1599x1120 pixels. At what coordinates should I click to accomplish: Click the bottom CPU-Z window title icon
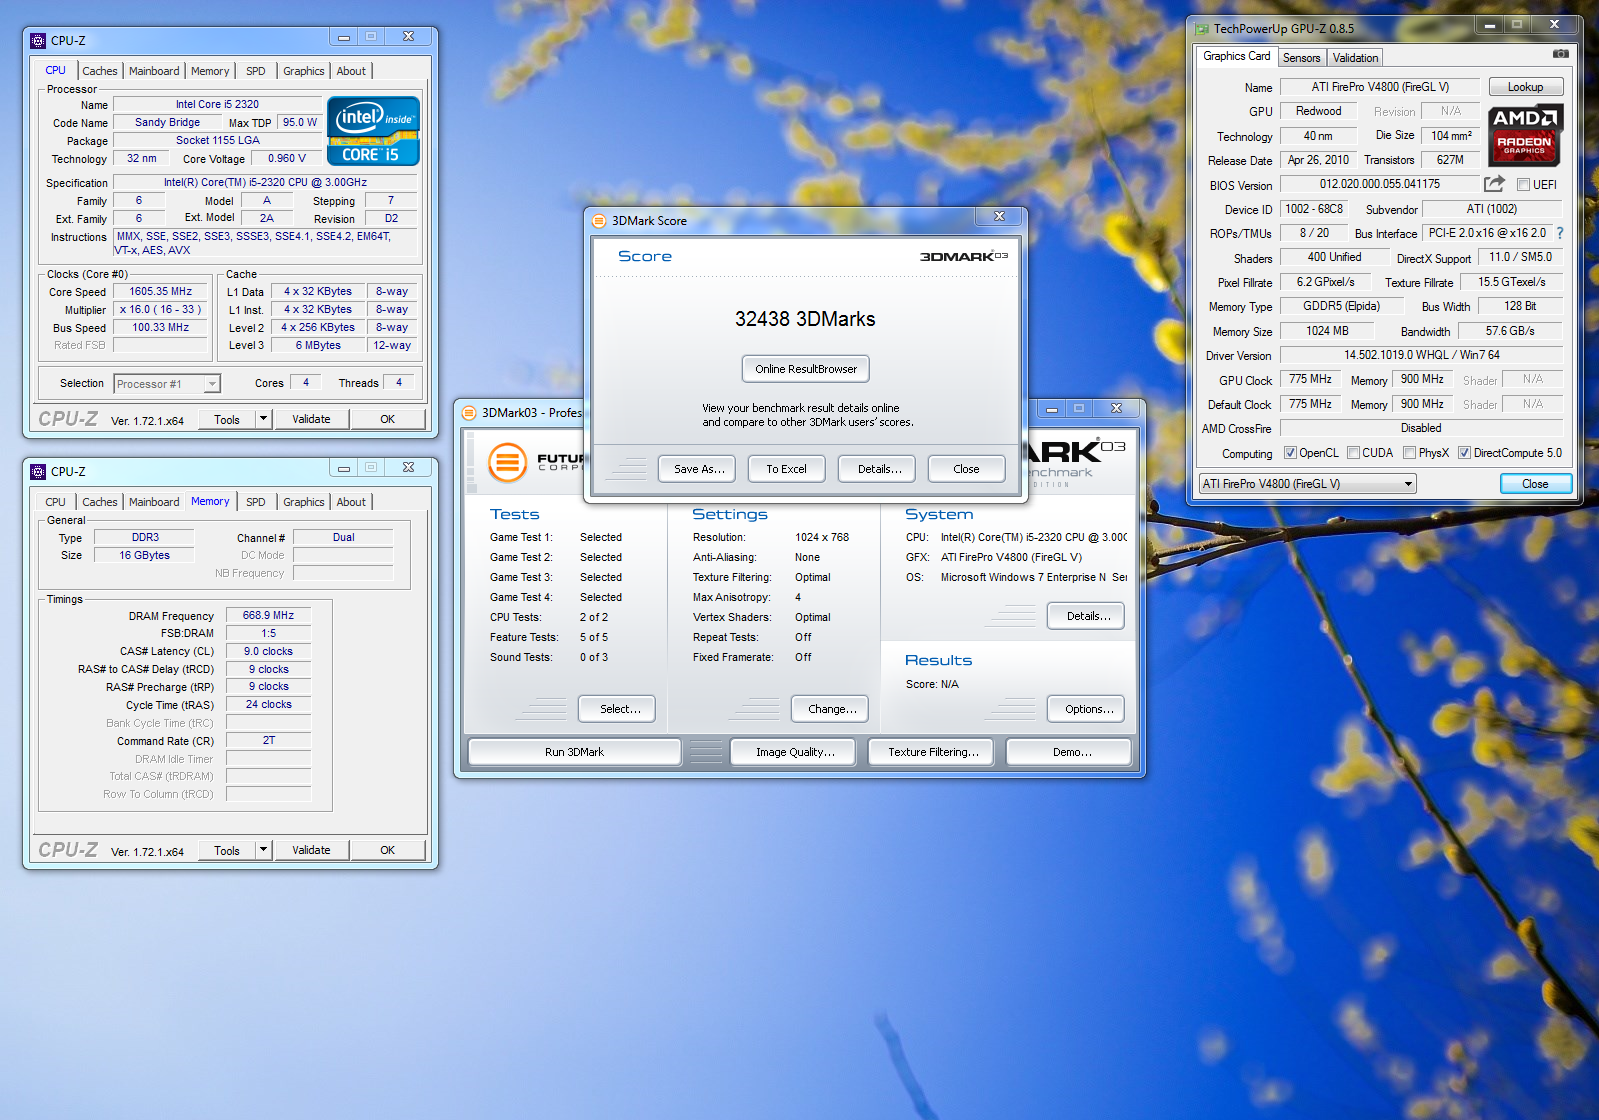(38, 471)
